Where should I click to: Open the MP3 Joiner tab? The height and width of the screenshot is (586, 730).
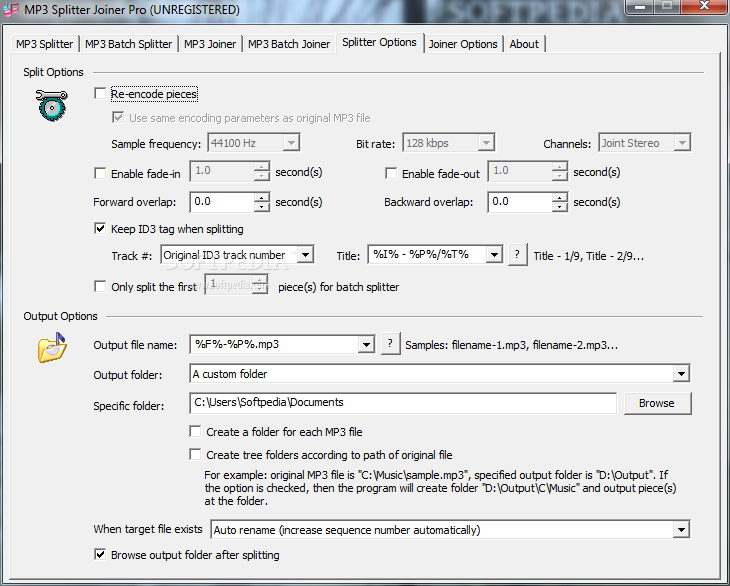[210, 44]
